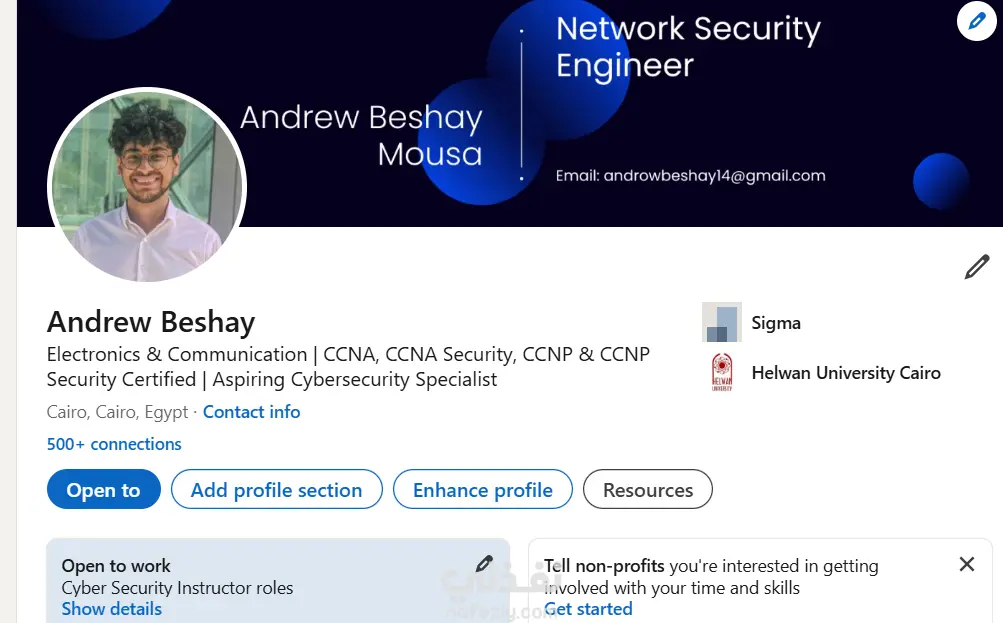Click the Andrew Beshay profile name heading
The width and height of the screenshot is (1003, 623).
(x=151, y=322)
